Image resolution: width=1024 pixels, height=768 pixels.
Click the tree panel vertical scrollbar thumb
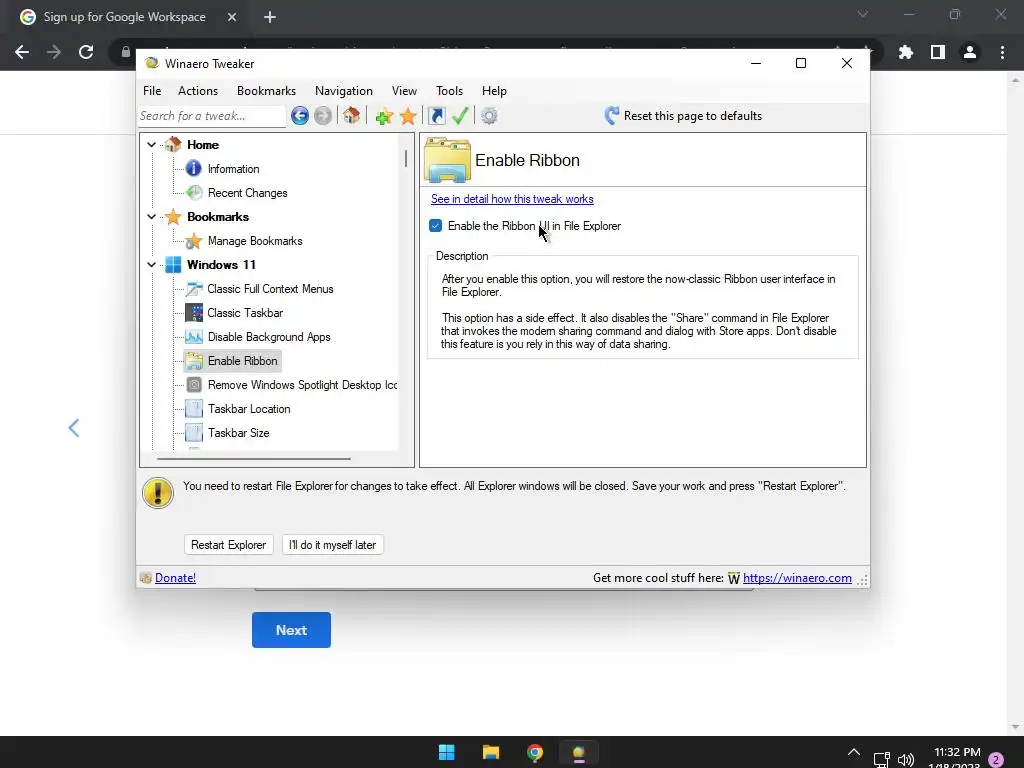(406, 159)
